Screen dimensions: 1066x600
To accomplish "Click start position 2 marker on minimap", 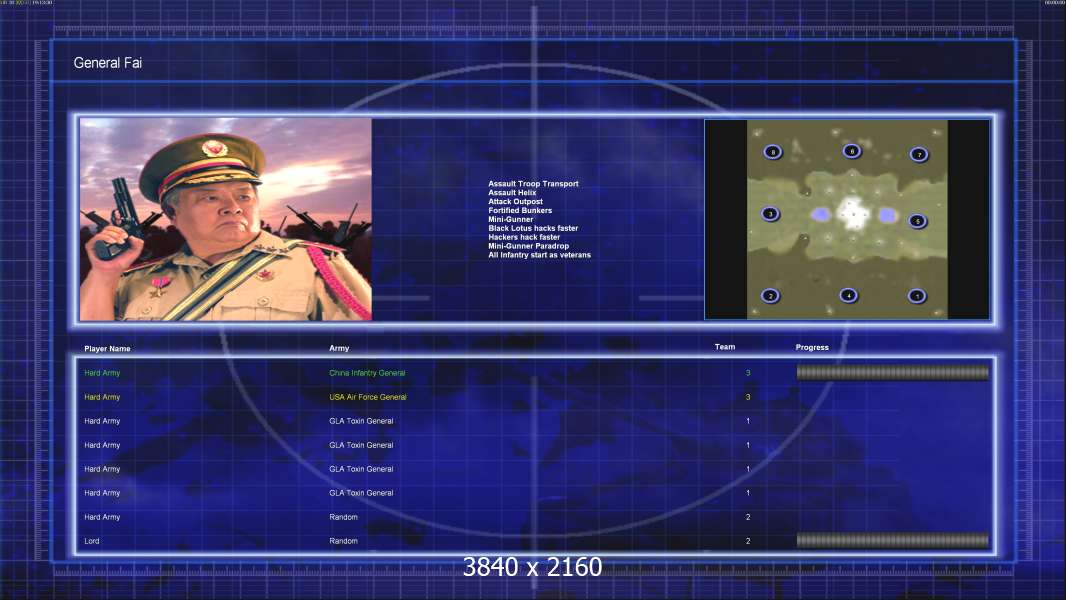I will click(770, 296).
